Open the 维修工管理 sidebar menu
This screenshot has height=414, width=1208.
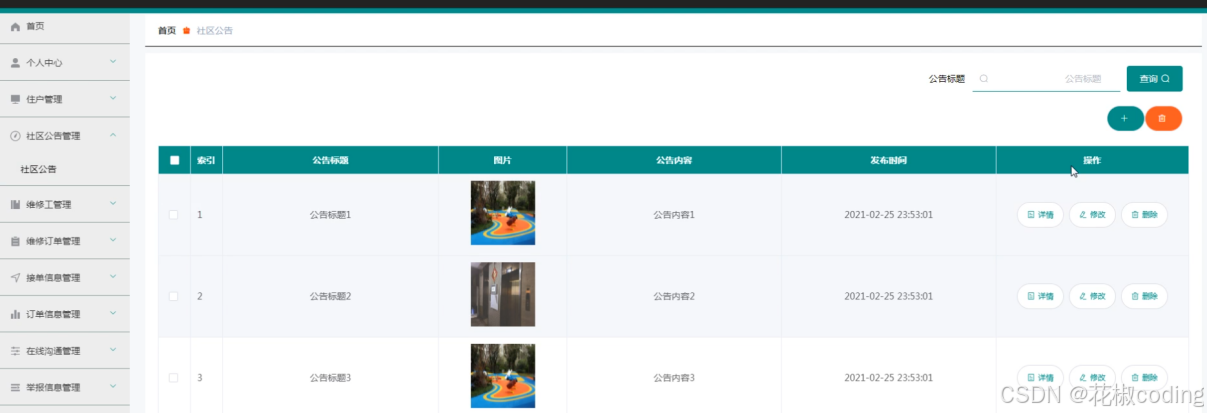coord(65,205)
